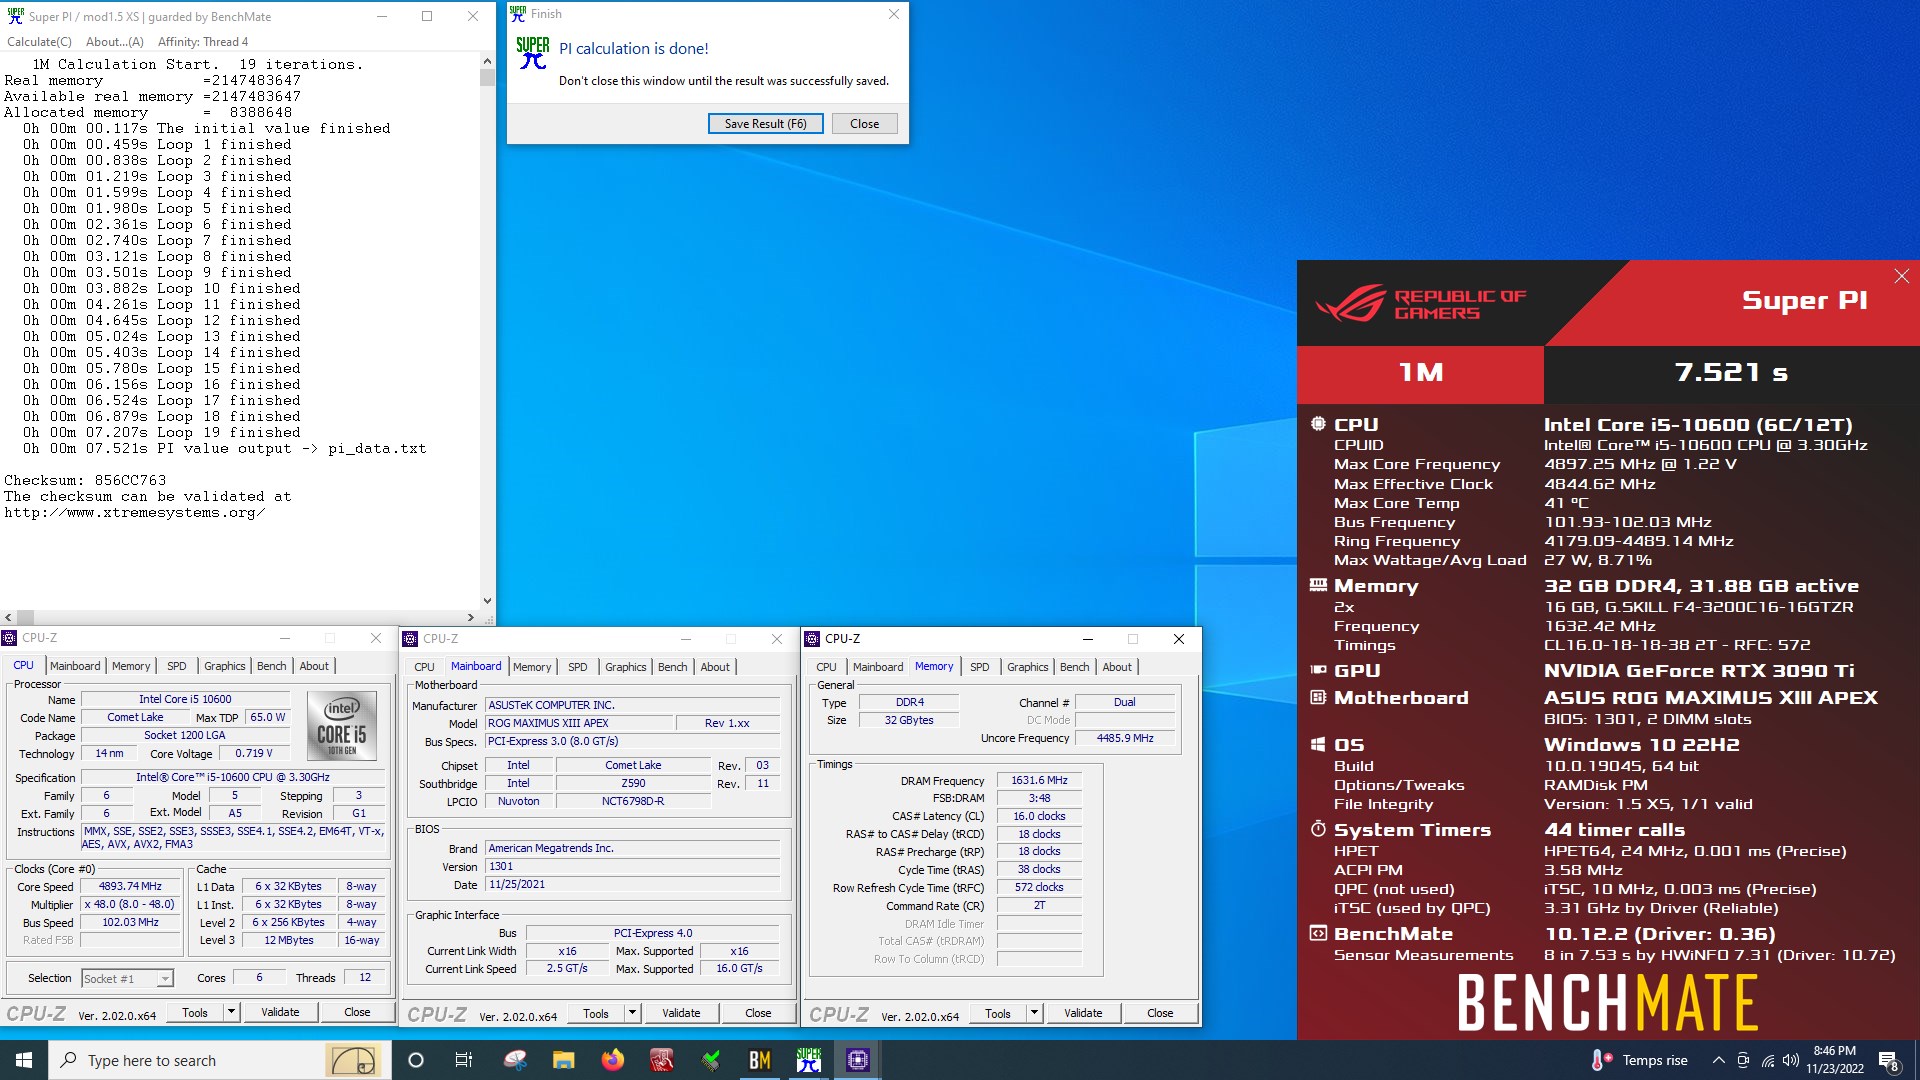Click Save Result (F6) button
The width and height of the screenshot is (1920, 1080).
(x=765, y=124)
